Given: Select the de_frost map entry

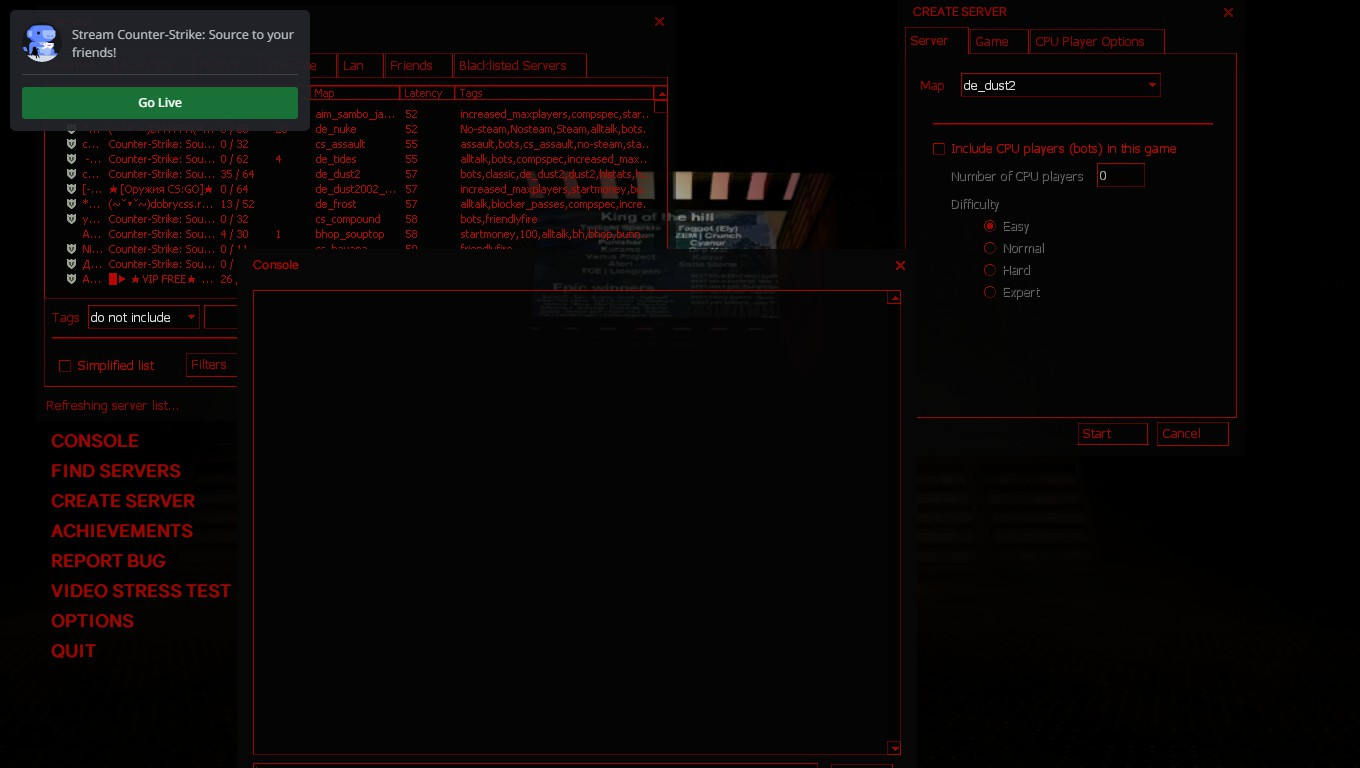Looking at the screenshot, I should pos(336,204).
